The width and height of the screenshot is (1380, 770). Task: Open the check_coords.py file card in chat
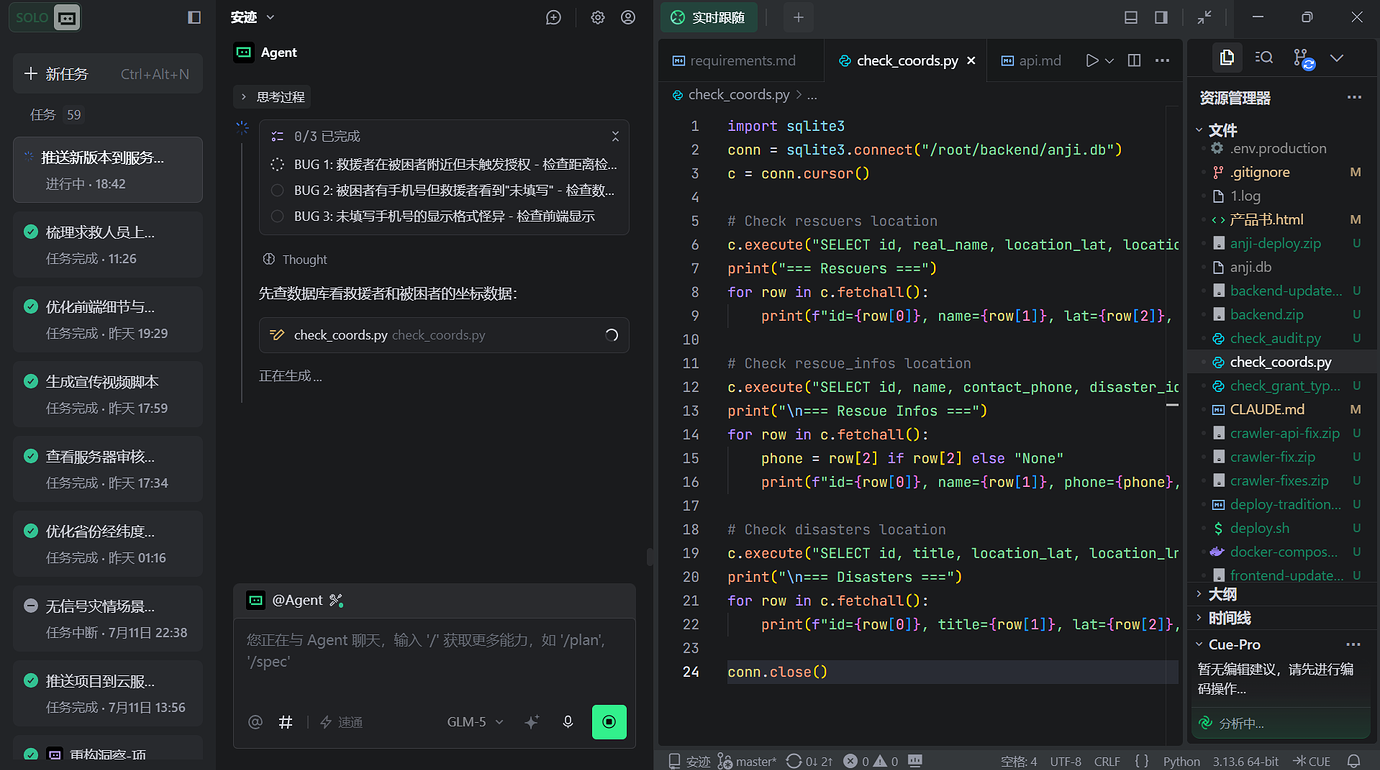[x=444, y=335]
